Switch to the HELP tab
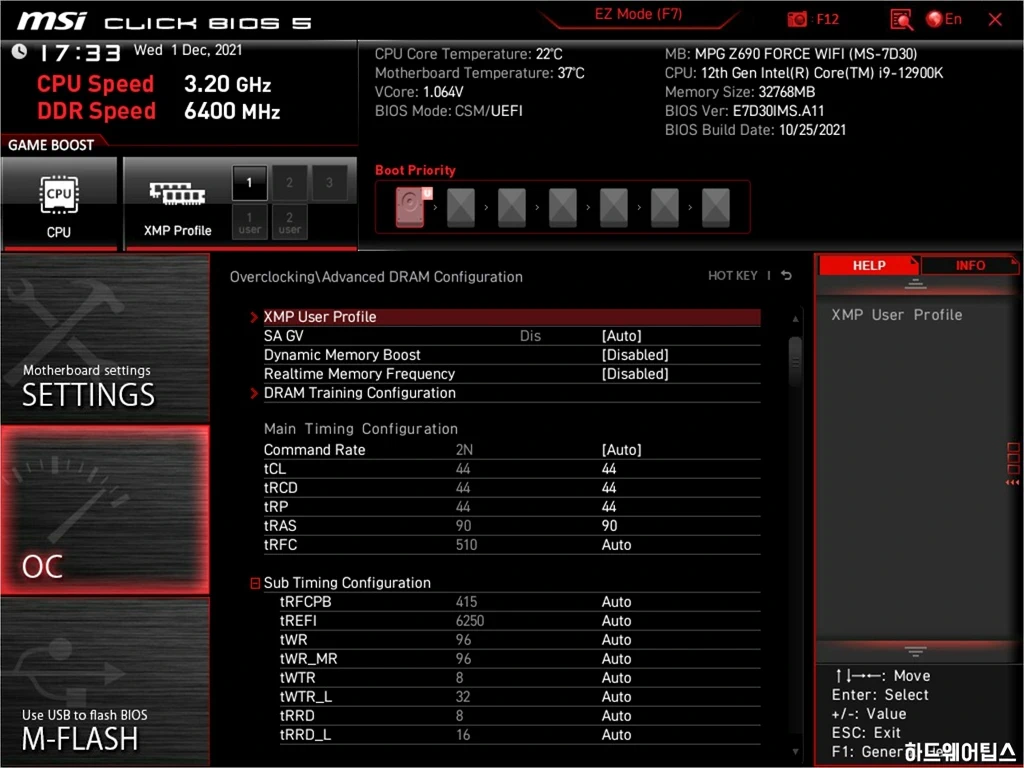Screen dimensions: 1024x768 pos(869,265)
